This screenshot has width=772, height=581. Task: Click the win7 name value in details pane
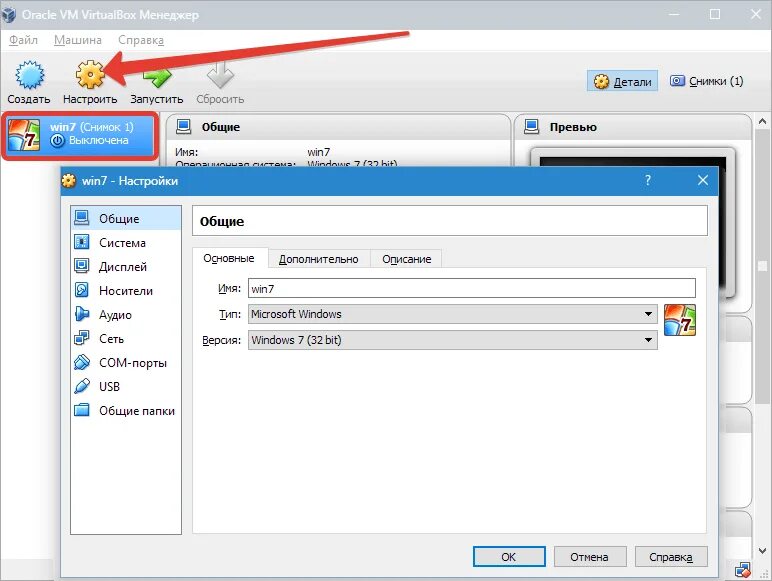coord(319,152)
